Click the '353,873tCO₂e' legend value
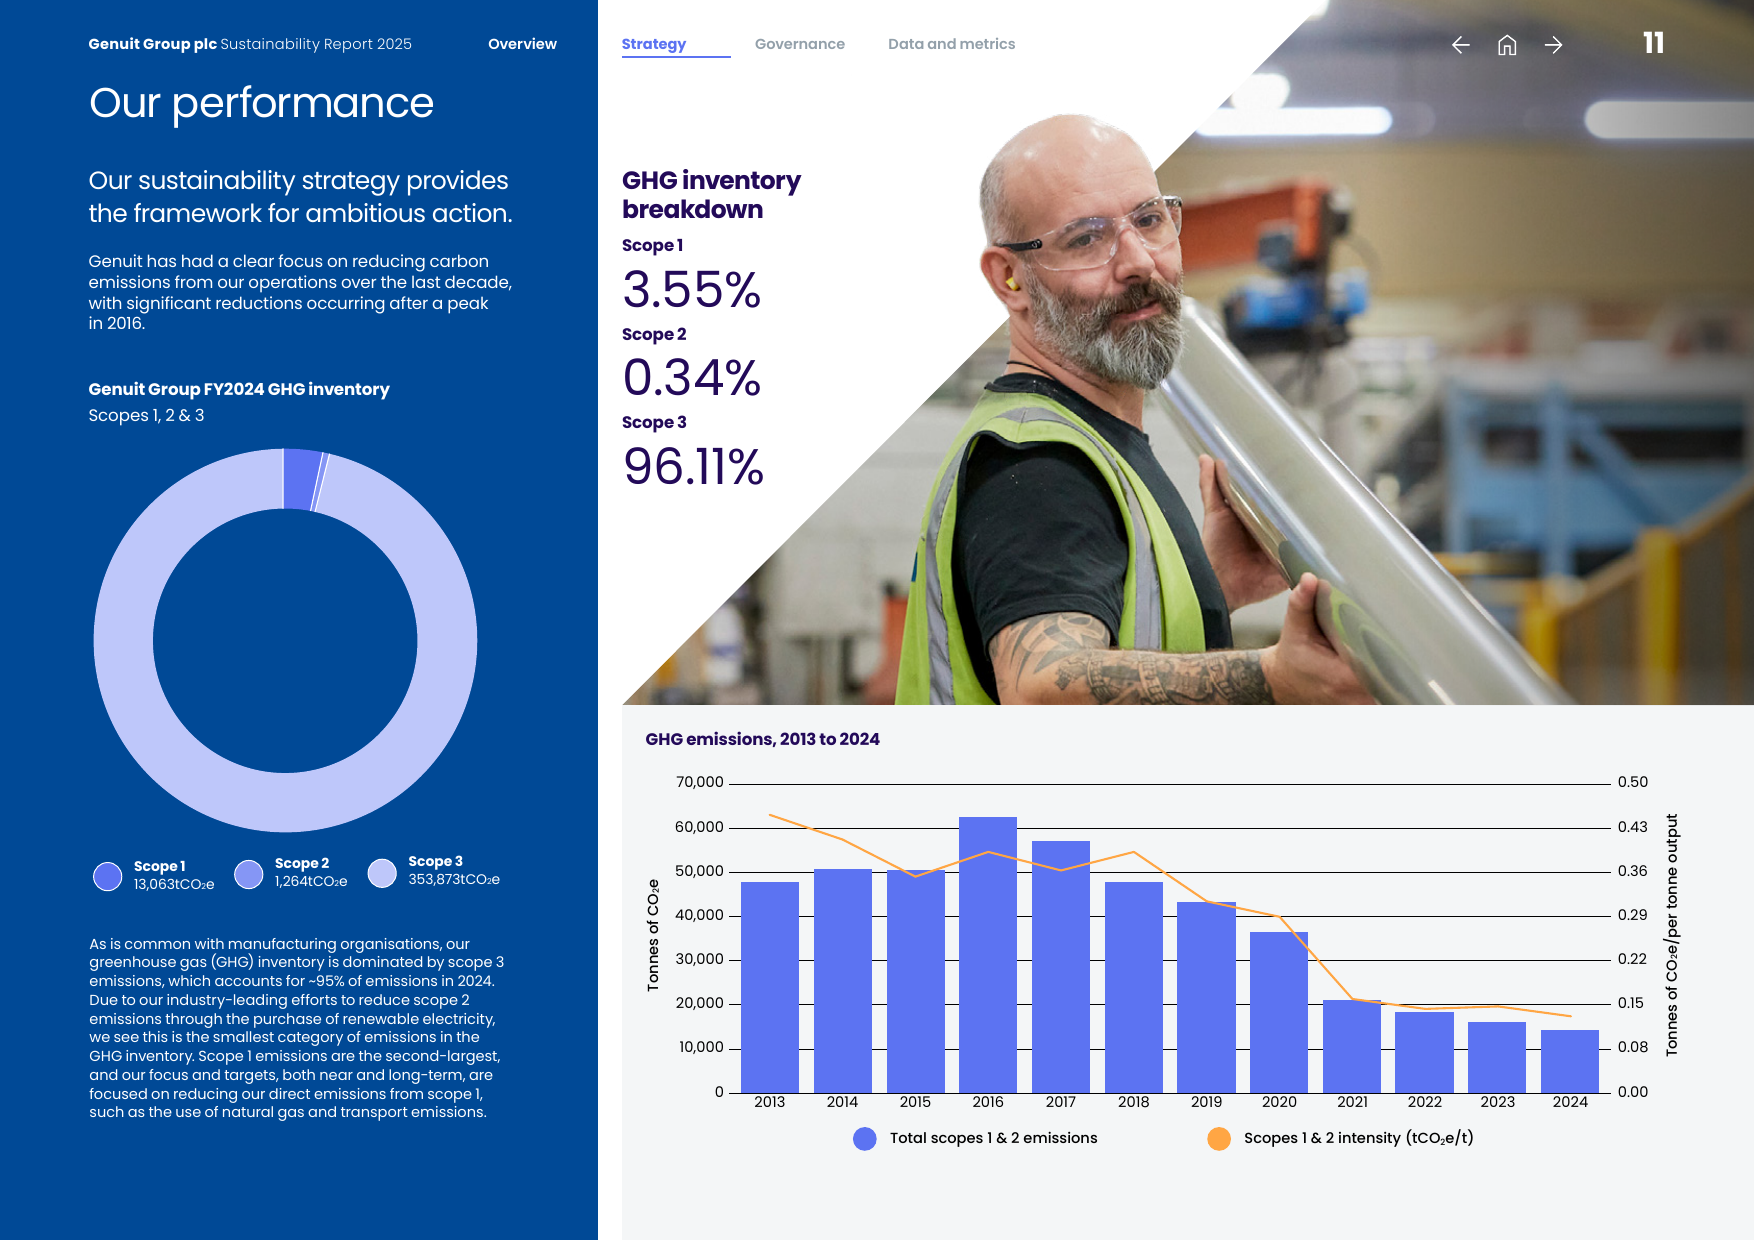 (454, 880)
